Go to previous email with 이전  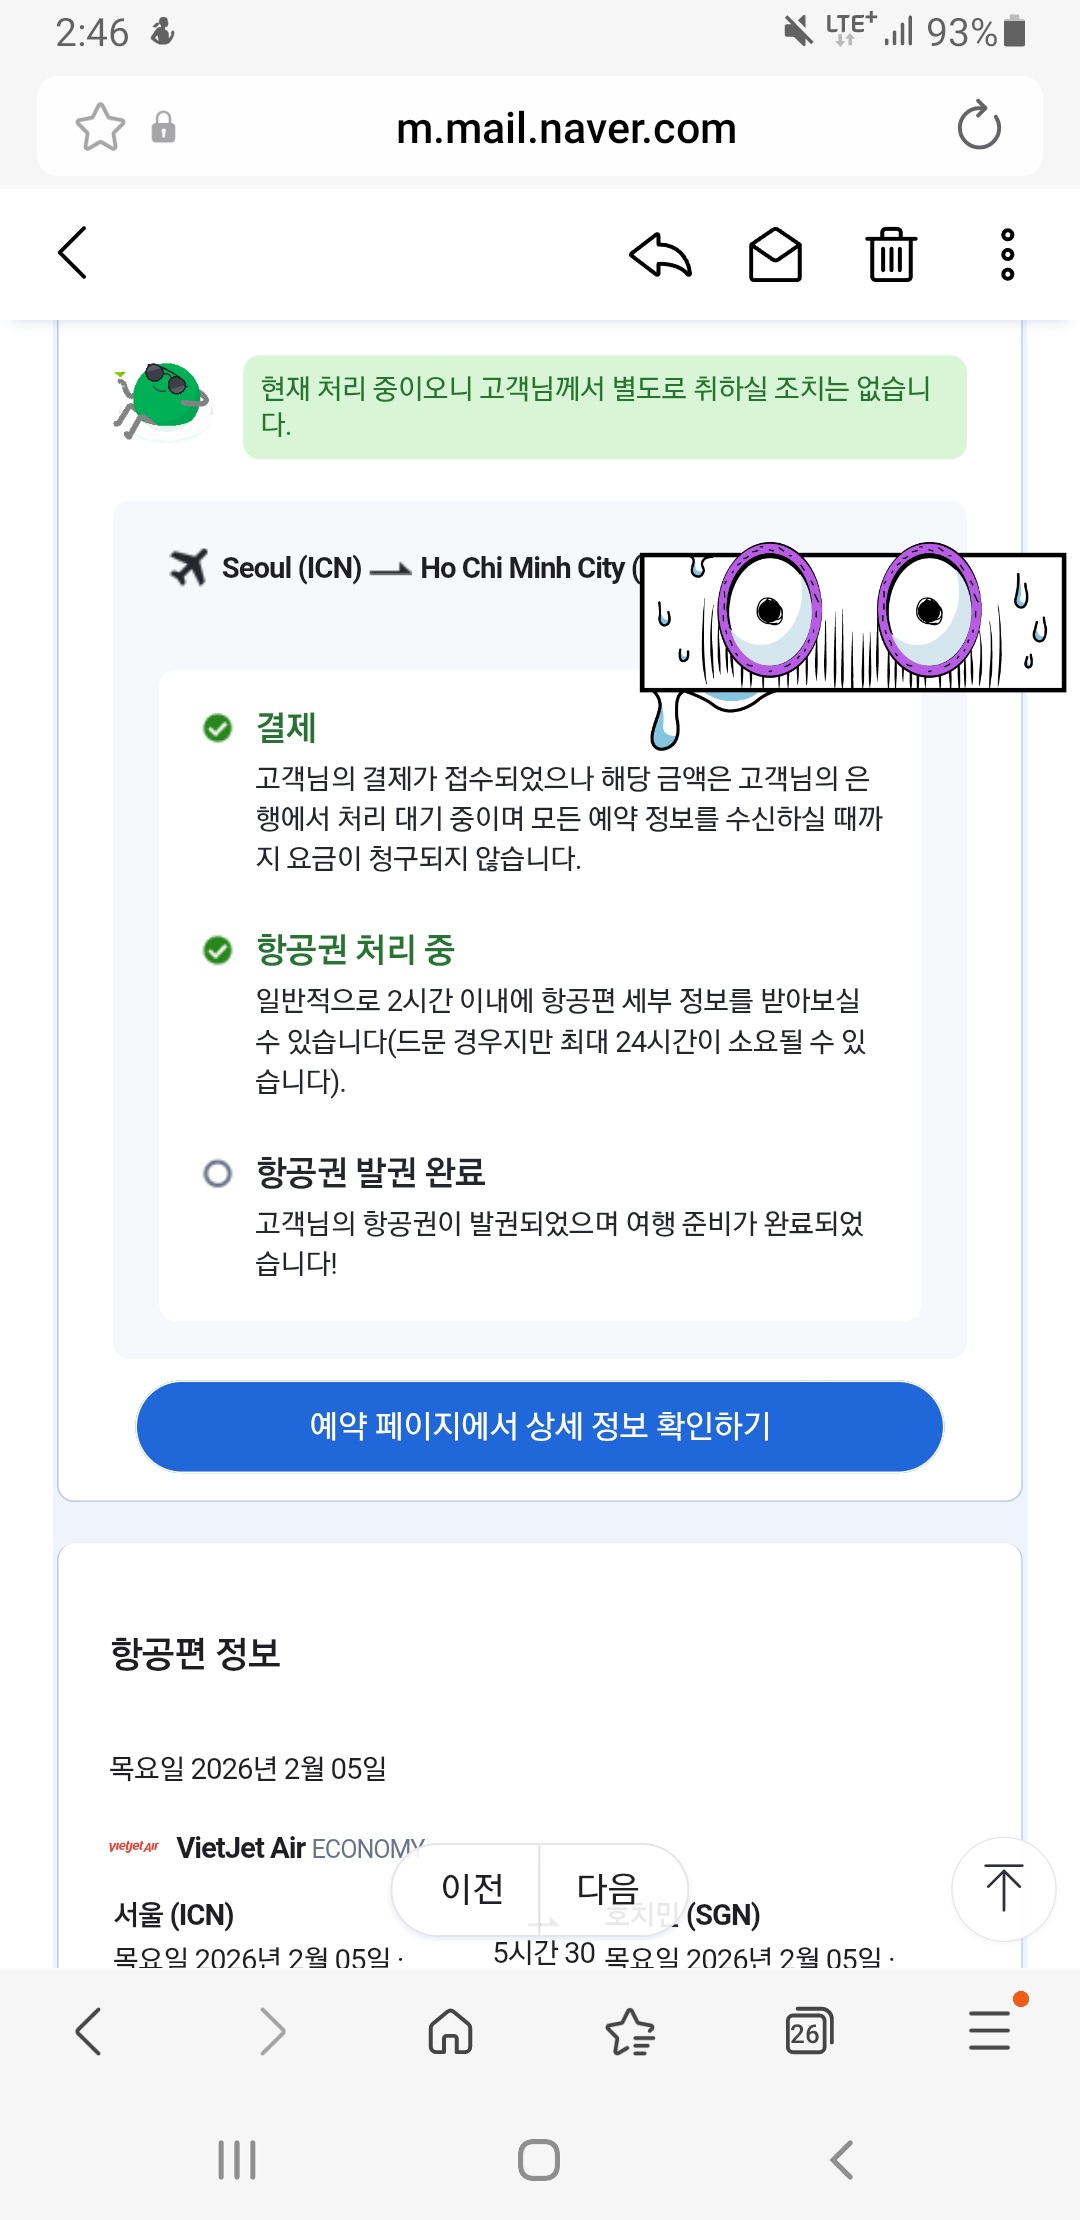coord(472,1888)
